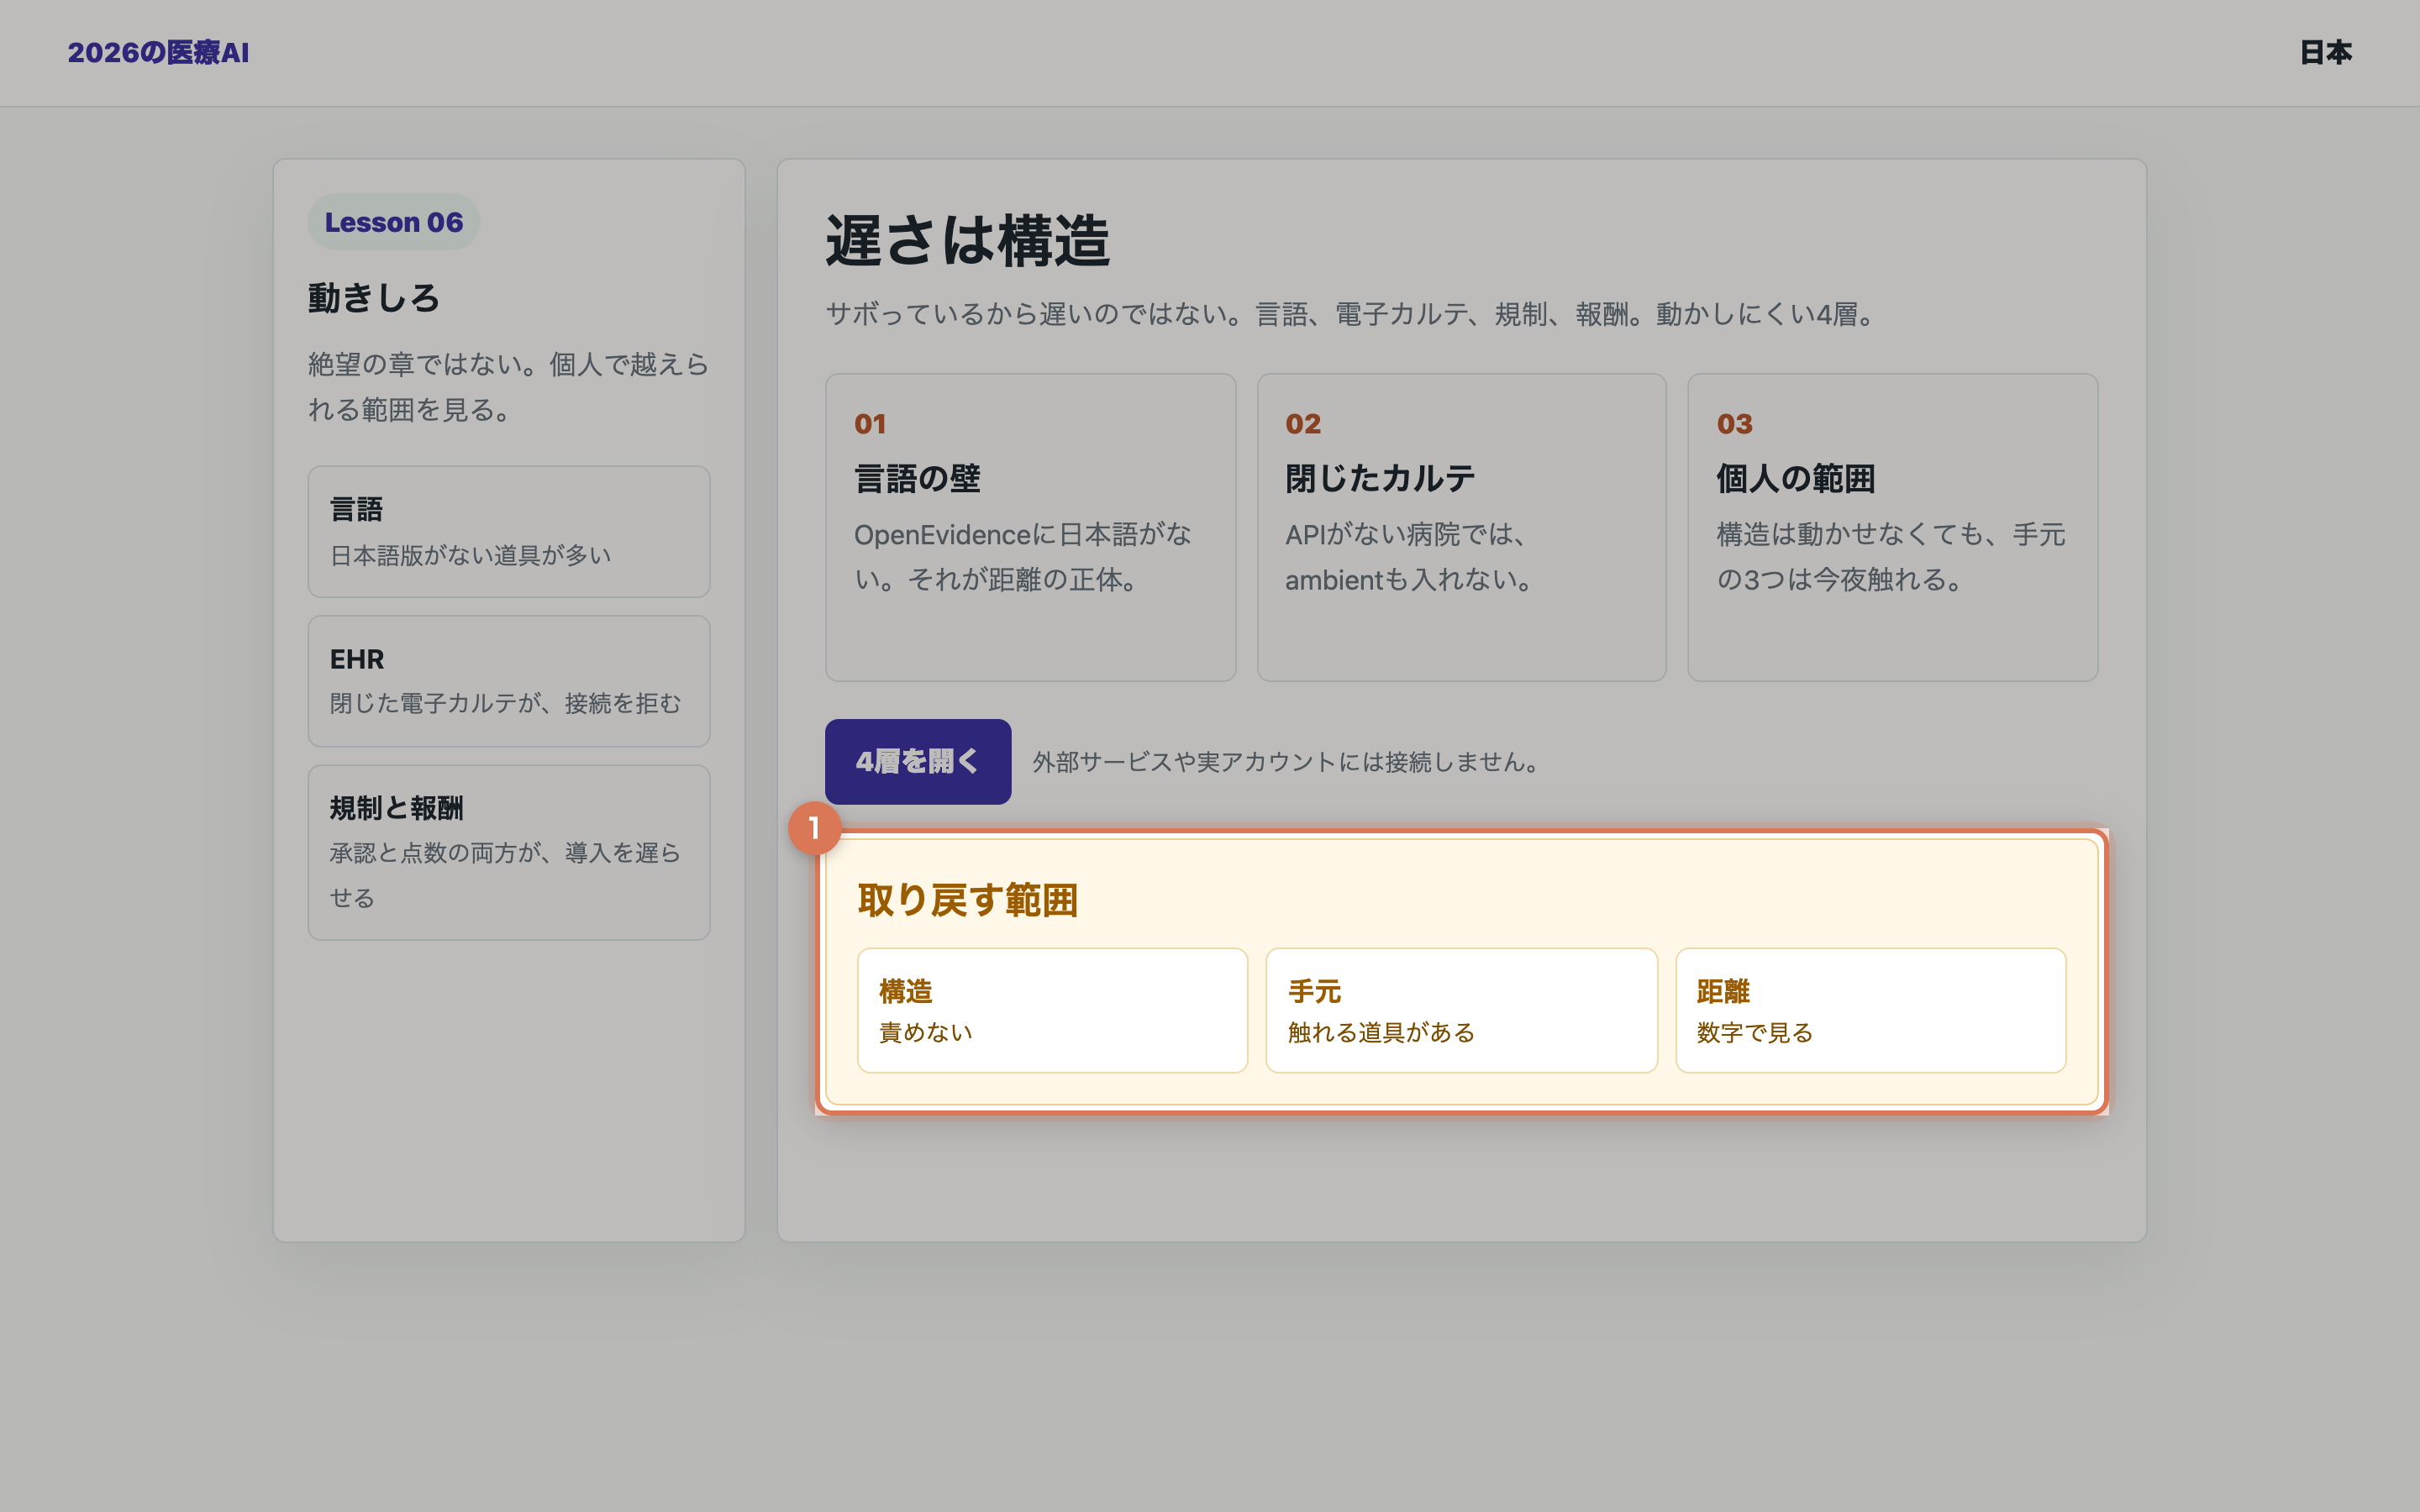
Task: Select the 03 個人の範囲 card
Action: (1892, 527)
